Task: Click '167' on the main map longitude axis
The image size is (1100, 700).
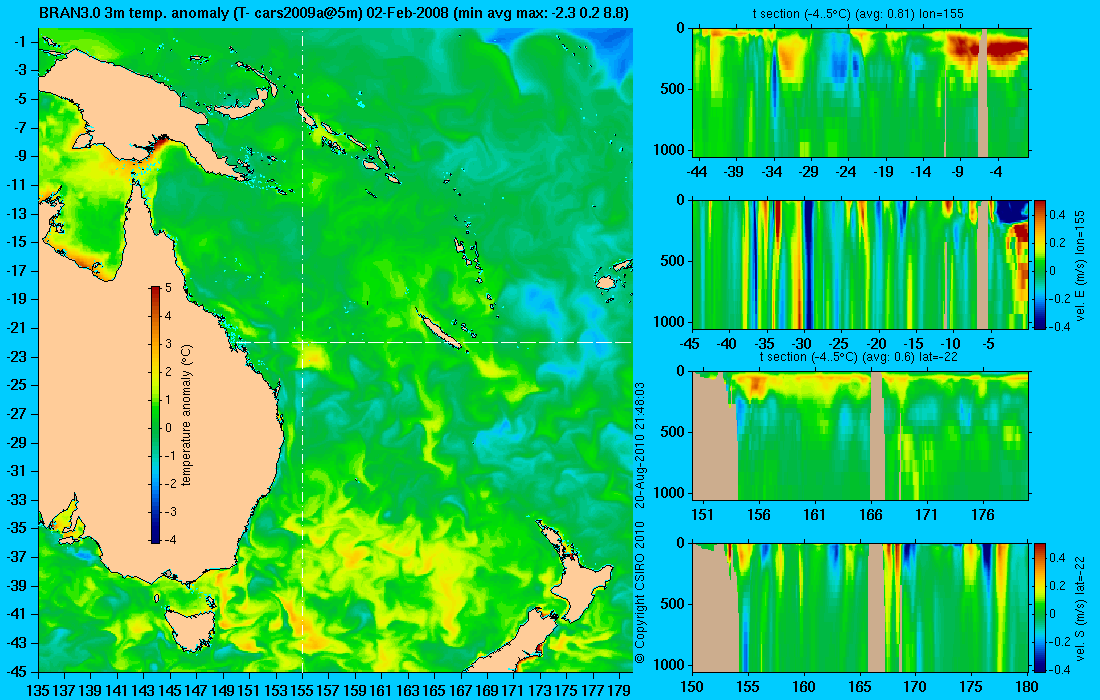Action: click(460, 691)
